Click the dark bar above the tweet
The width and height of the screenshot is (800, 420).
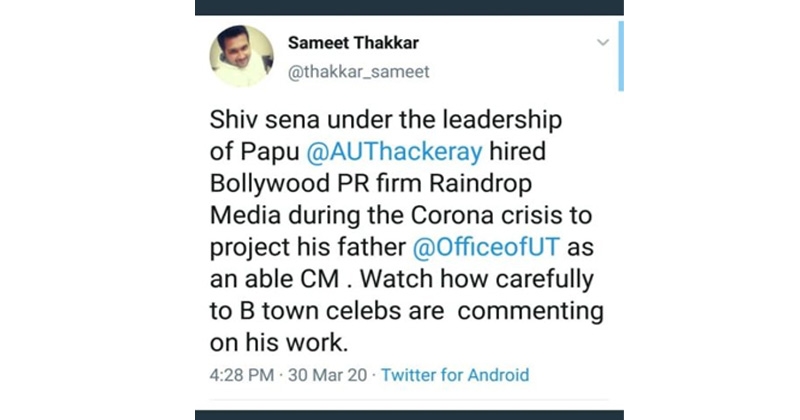(408, 7)
